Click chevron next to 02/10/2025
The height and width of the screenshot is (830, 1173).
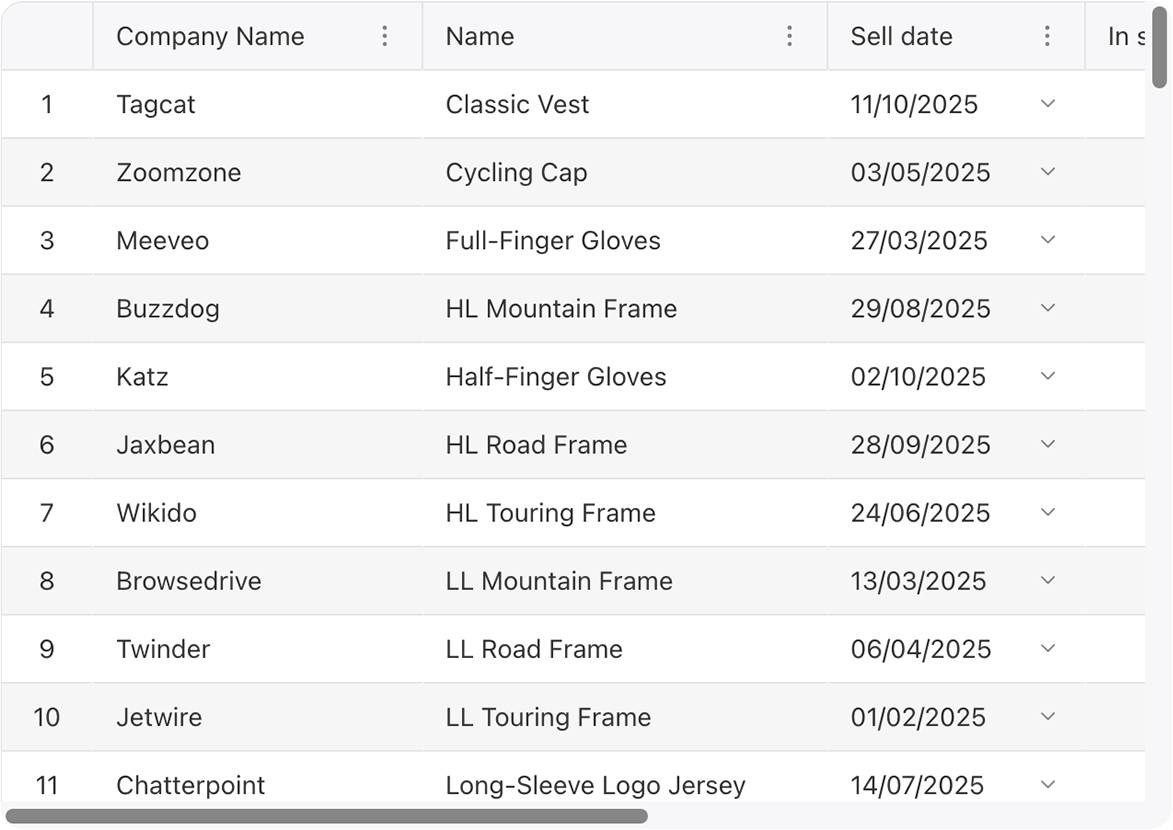pos(1048,376)
